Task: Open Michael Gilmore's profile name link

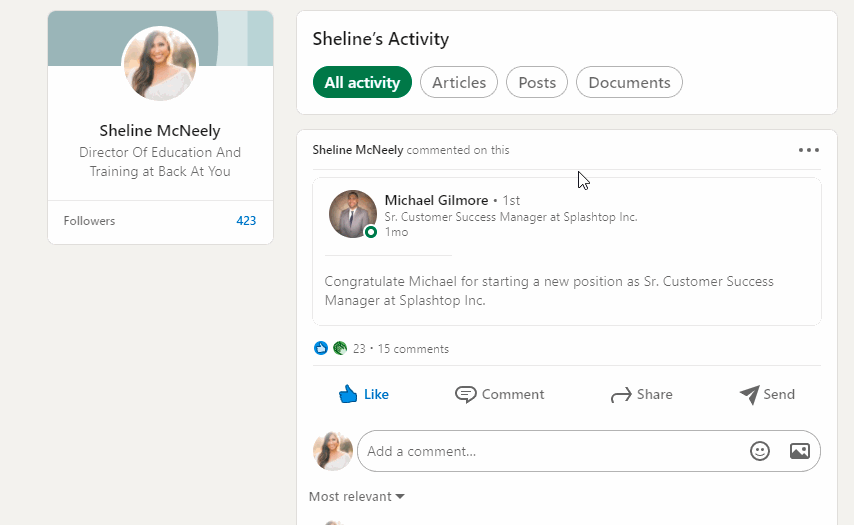Action: pyautogui.click(x=436, y=200)
